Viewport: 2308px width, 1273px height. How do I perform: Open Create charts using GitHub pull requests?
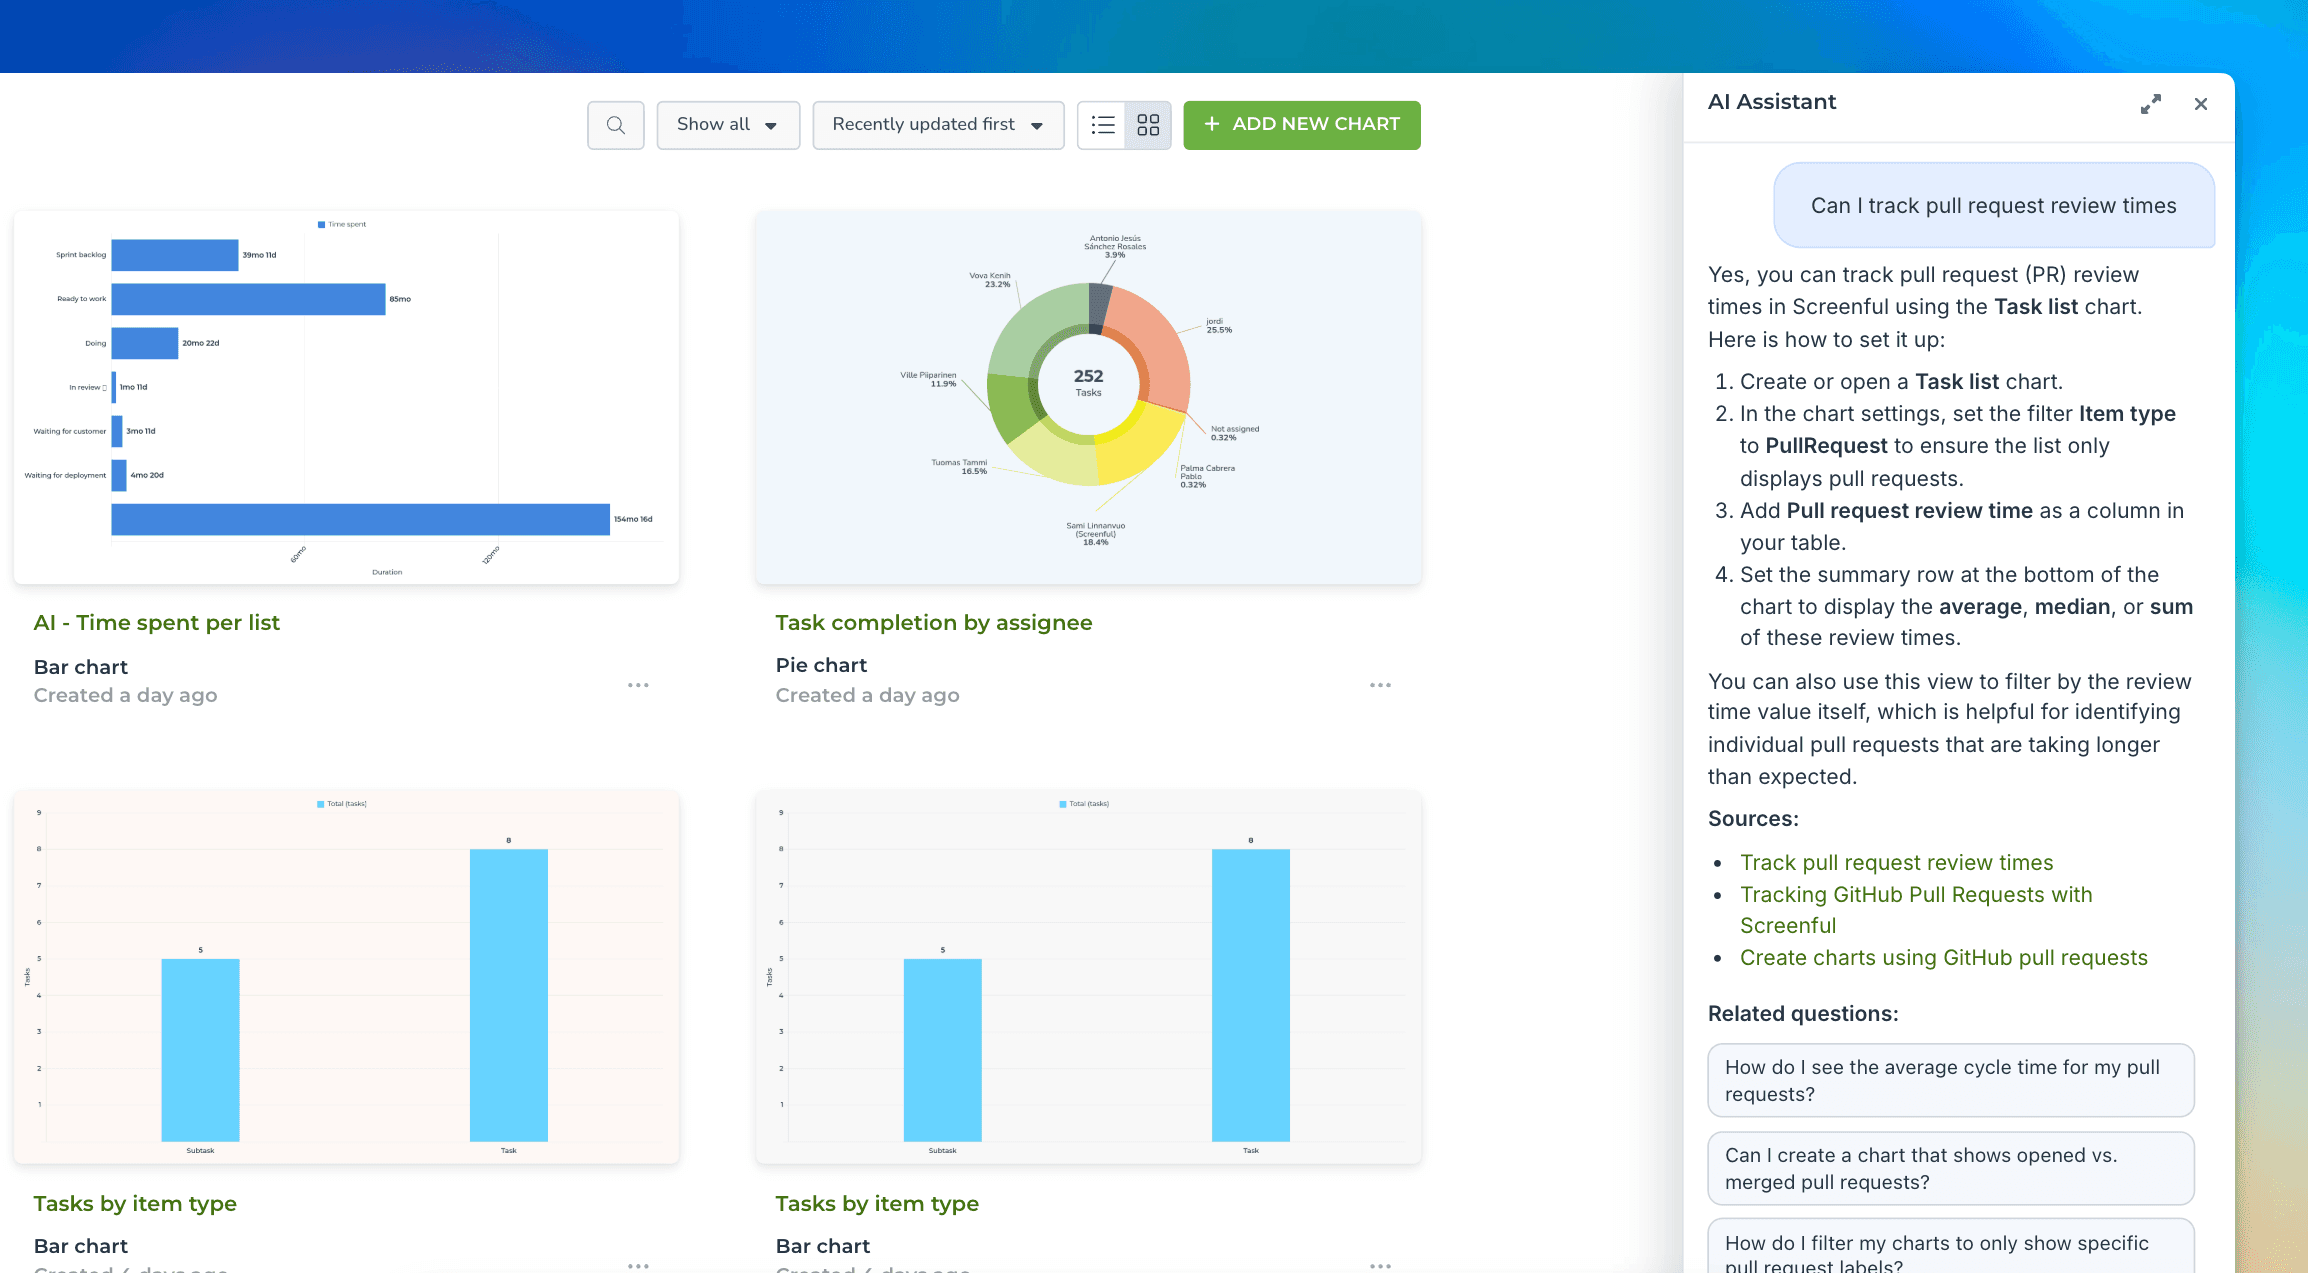pyautogui.click(x=1943, y=957)
